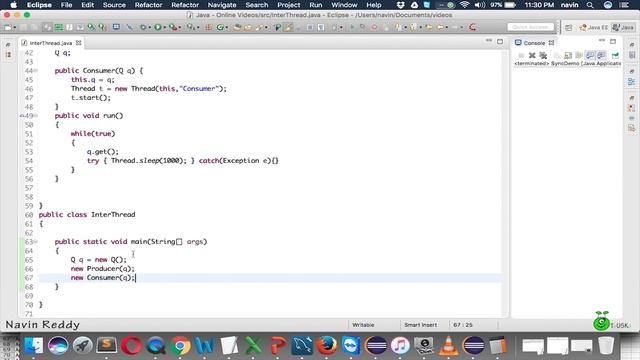The height and width of the screenshot is (360, 640).
Task: Toggle Mark Occurrences in main toolbar
Action: pos(289,27)
